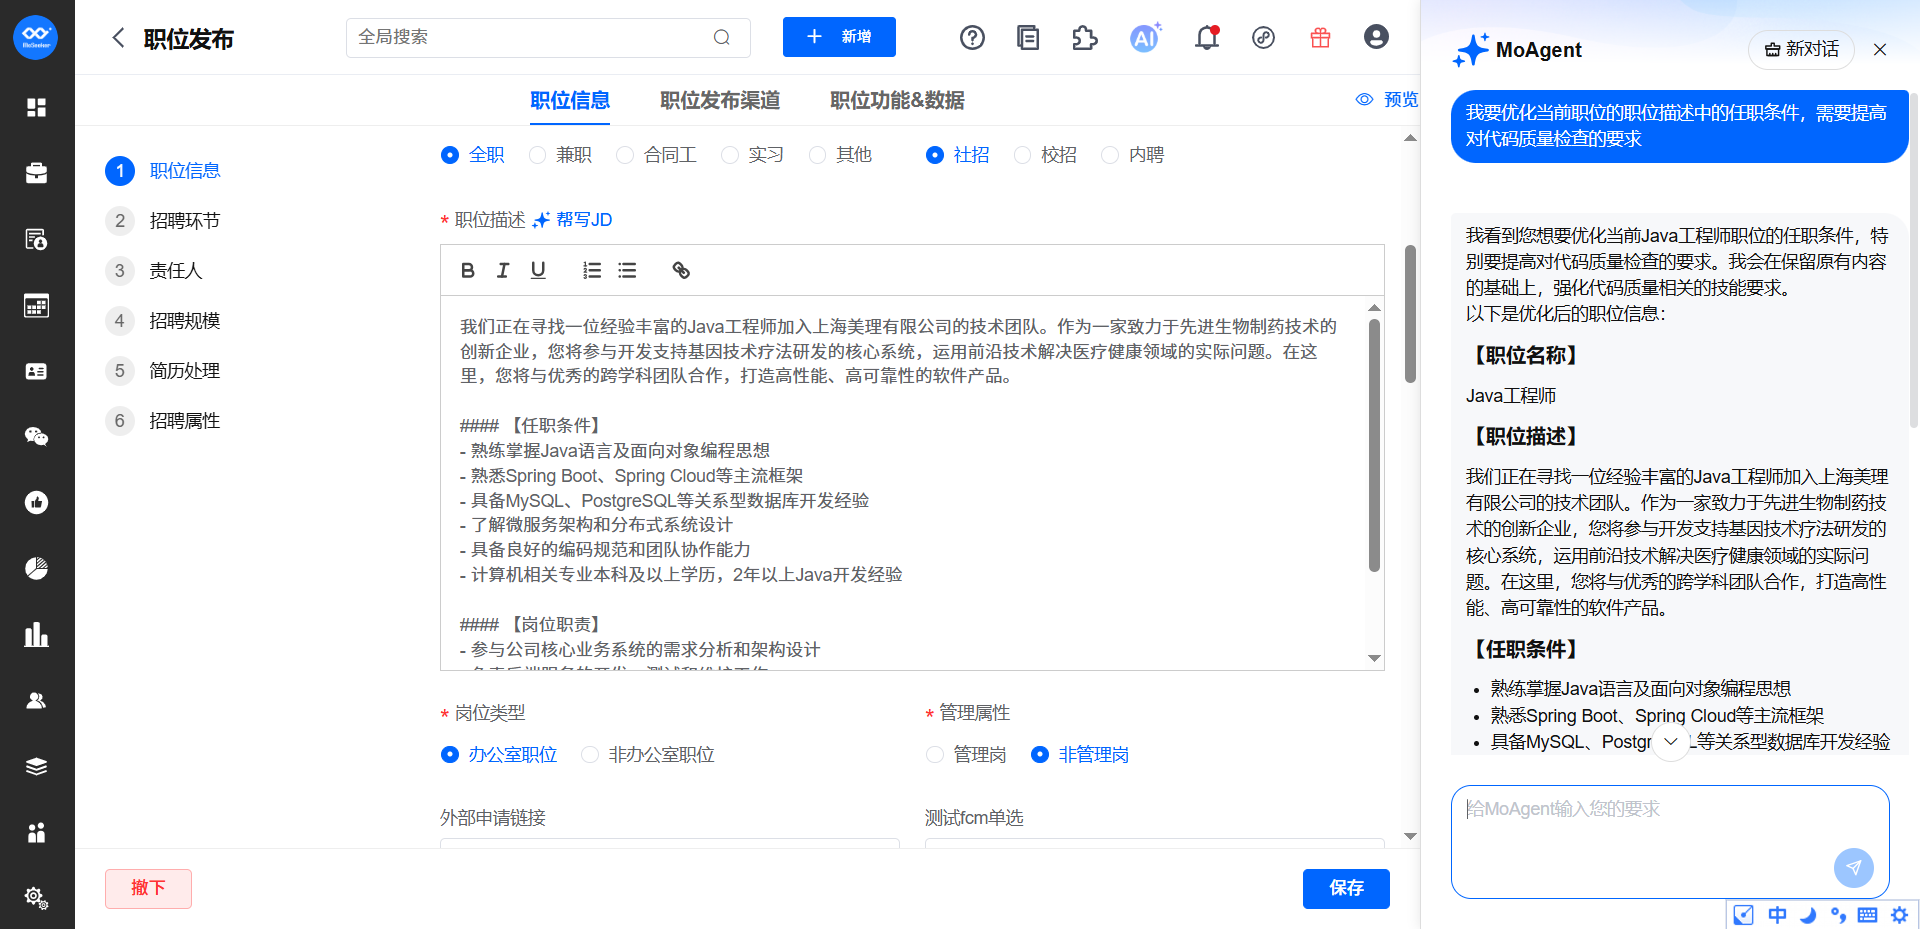Click the 保存 button
The width and height of the screenshot is (1920, 929).
tap(1345, 888)
